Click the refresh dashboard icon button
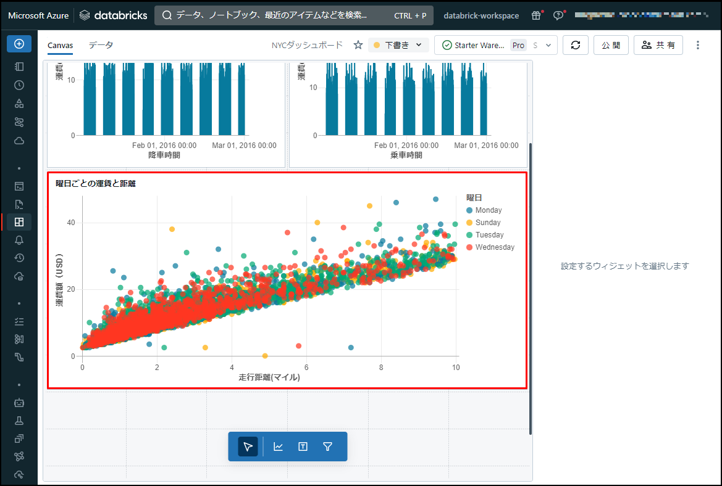This screenshot has height=486, width=722. point(575,45)
